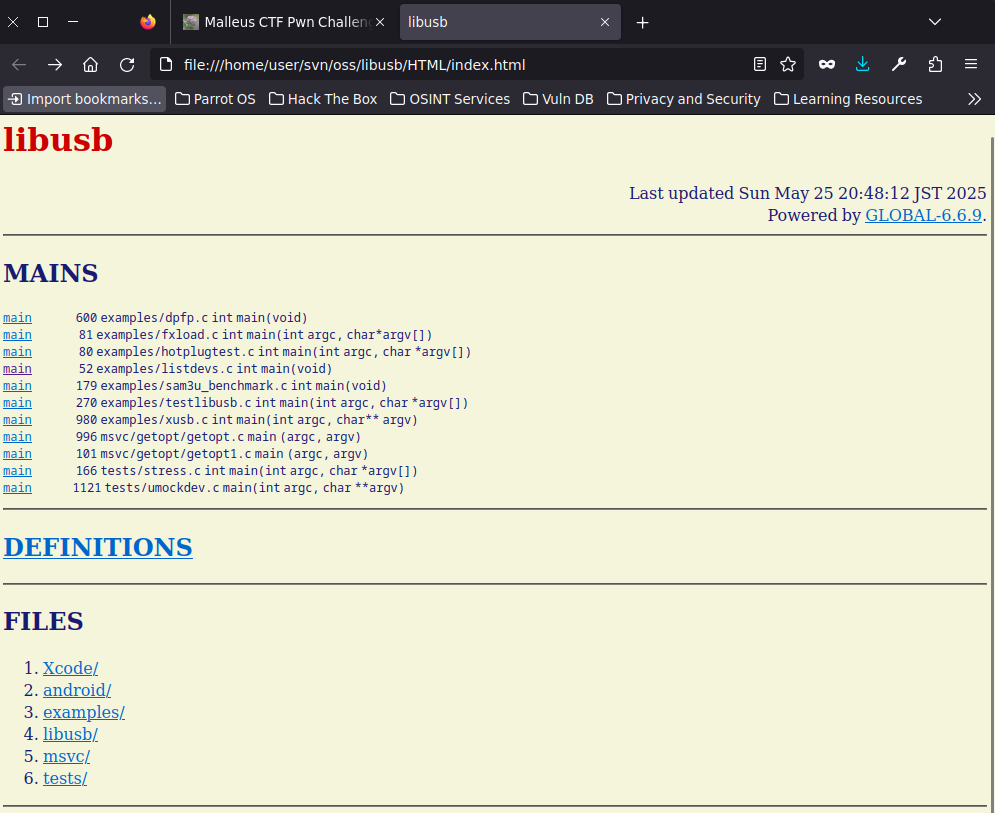
Task: Open the Firefox application menu
Action: click(x=970, y=63)
